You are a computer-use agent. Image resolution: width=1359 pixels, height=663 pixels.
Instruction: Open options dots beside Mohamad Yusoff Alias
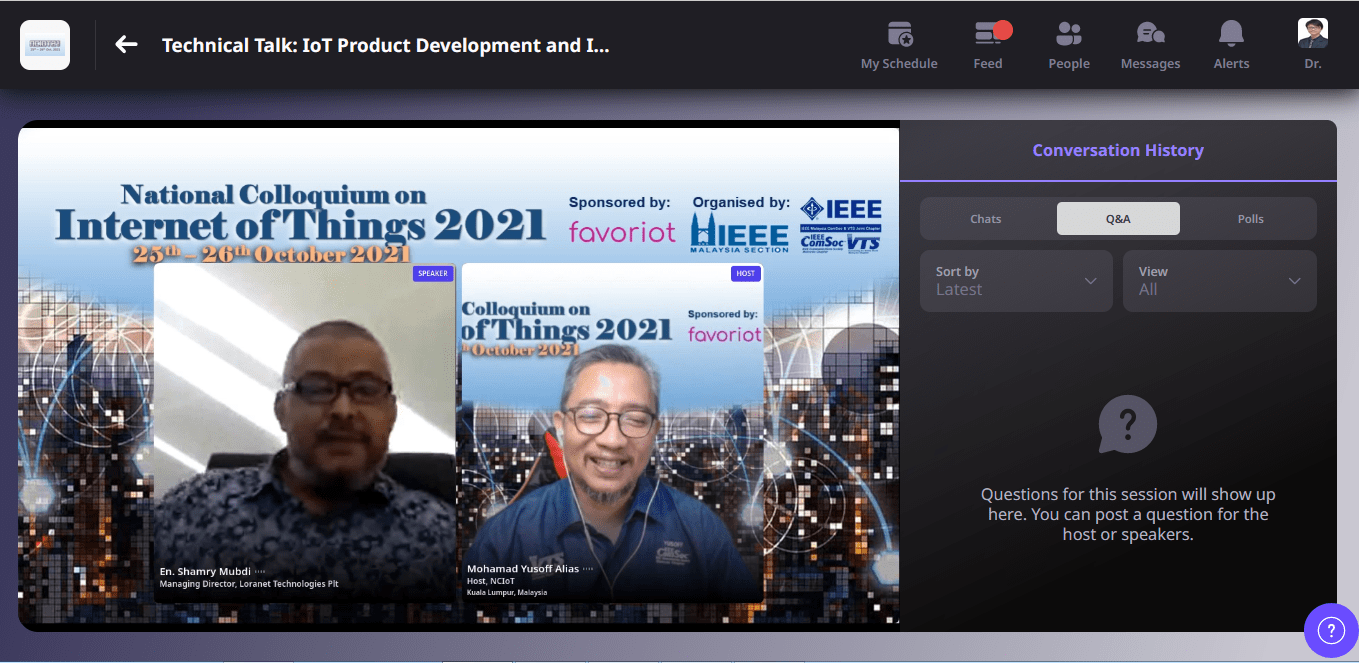coord(588,569)
